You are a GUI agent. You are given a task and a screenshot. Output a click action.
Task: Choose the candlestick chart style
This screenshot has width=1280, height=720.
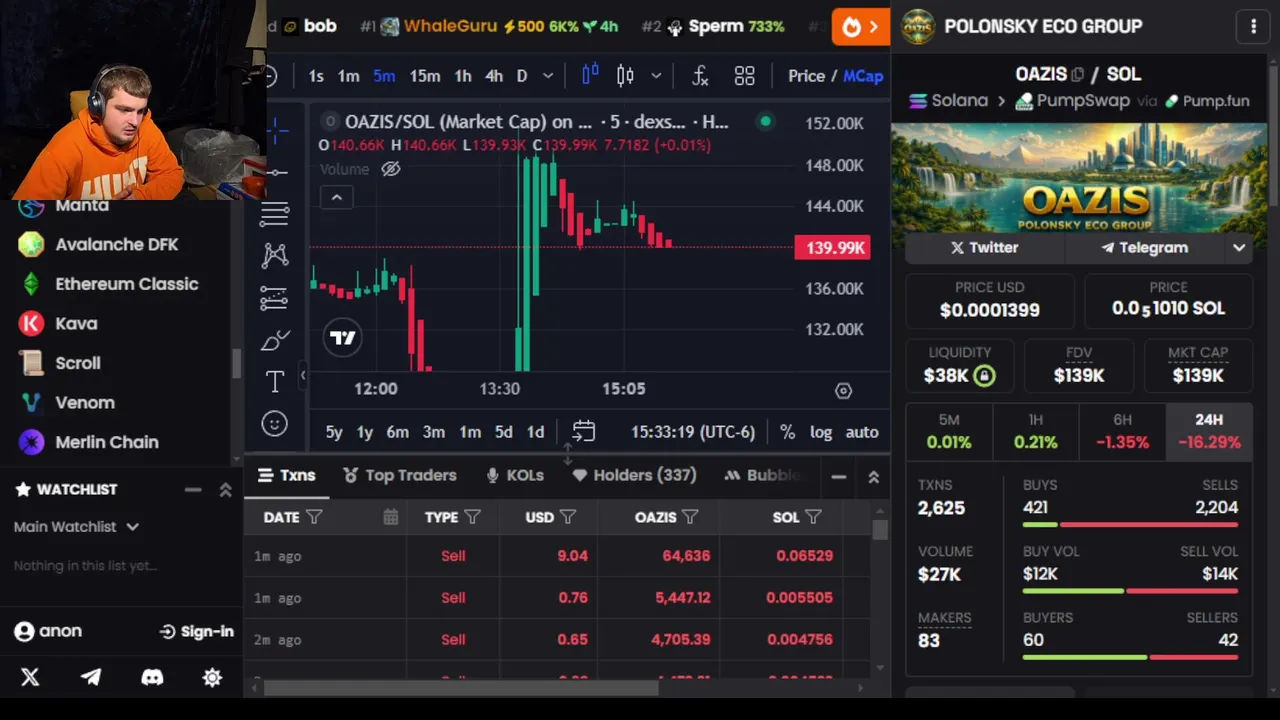(625, 76)
